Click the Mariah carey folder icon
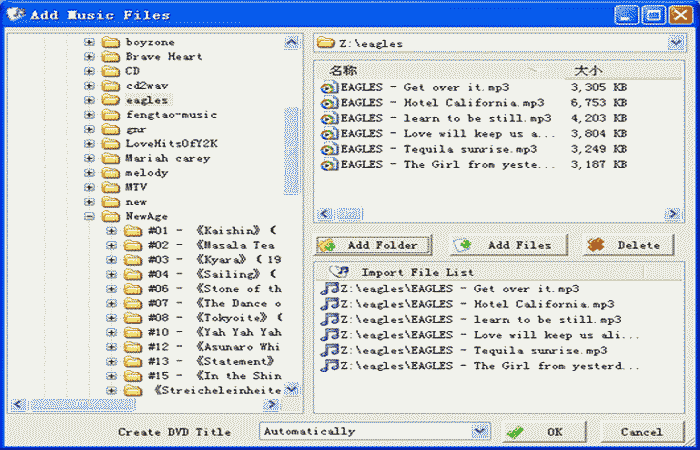 click(x=111, y=158)
